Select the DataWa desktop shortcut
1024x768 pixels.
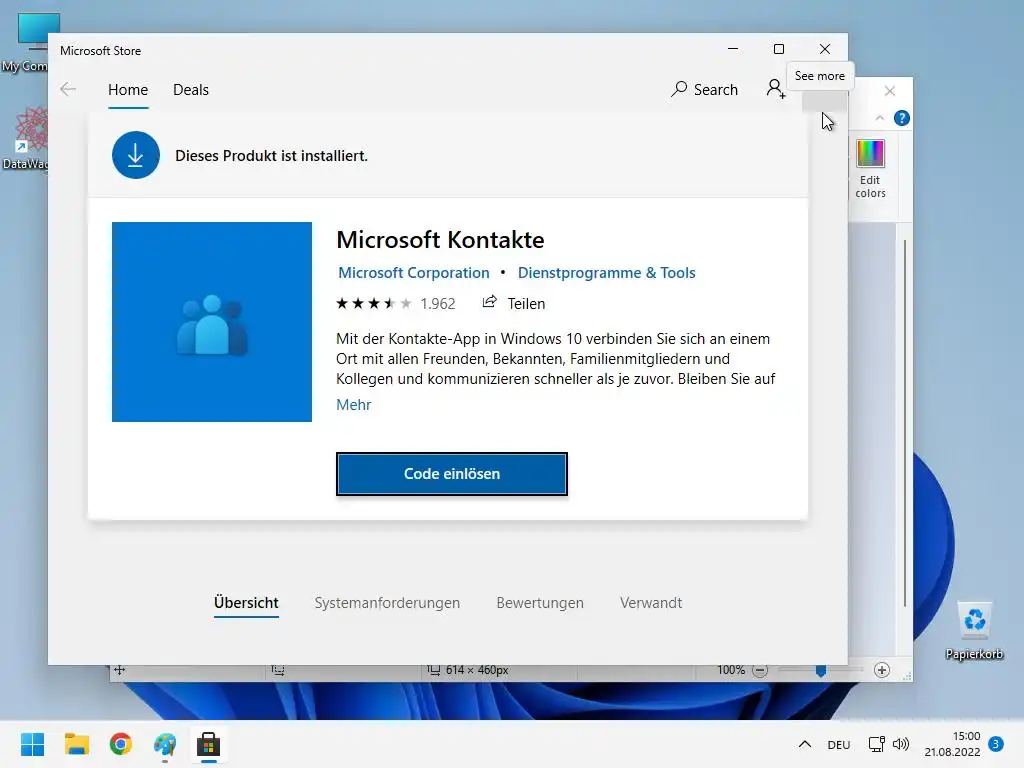(26, 138)
